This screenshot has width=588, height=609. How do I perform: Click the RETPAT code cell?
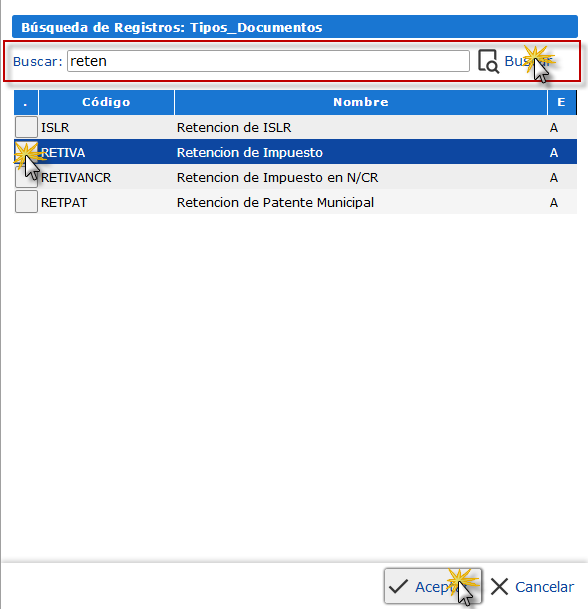pyautogui.click(x=64, y=202)
